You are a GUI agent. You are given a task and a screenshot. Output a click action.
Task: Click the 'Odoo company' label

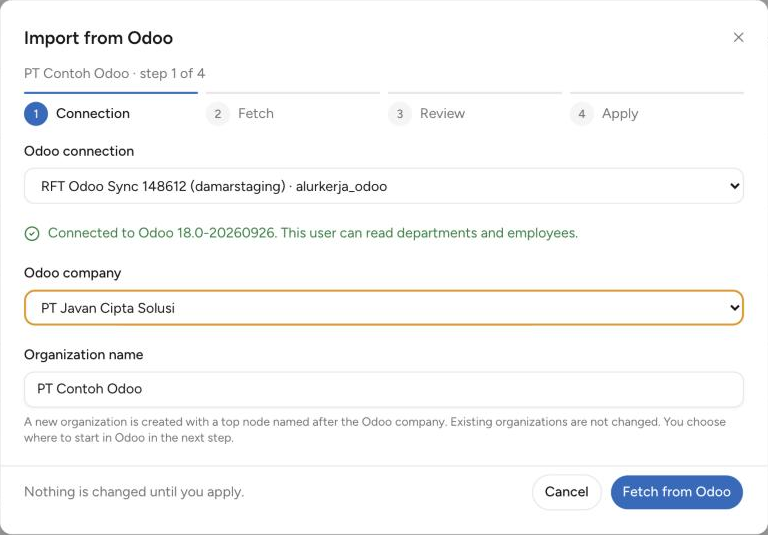tap(72, 273)
